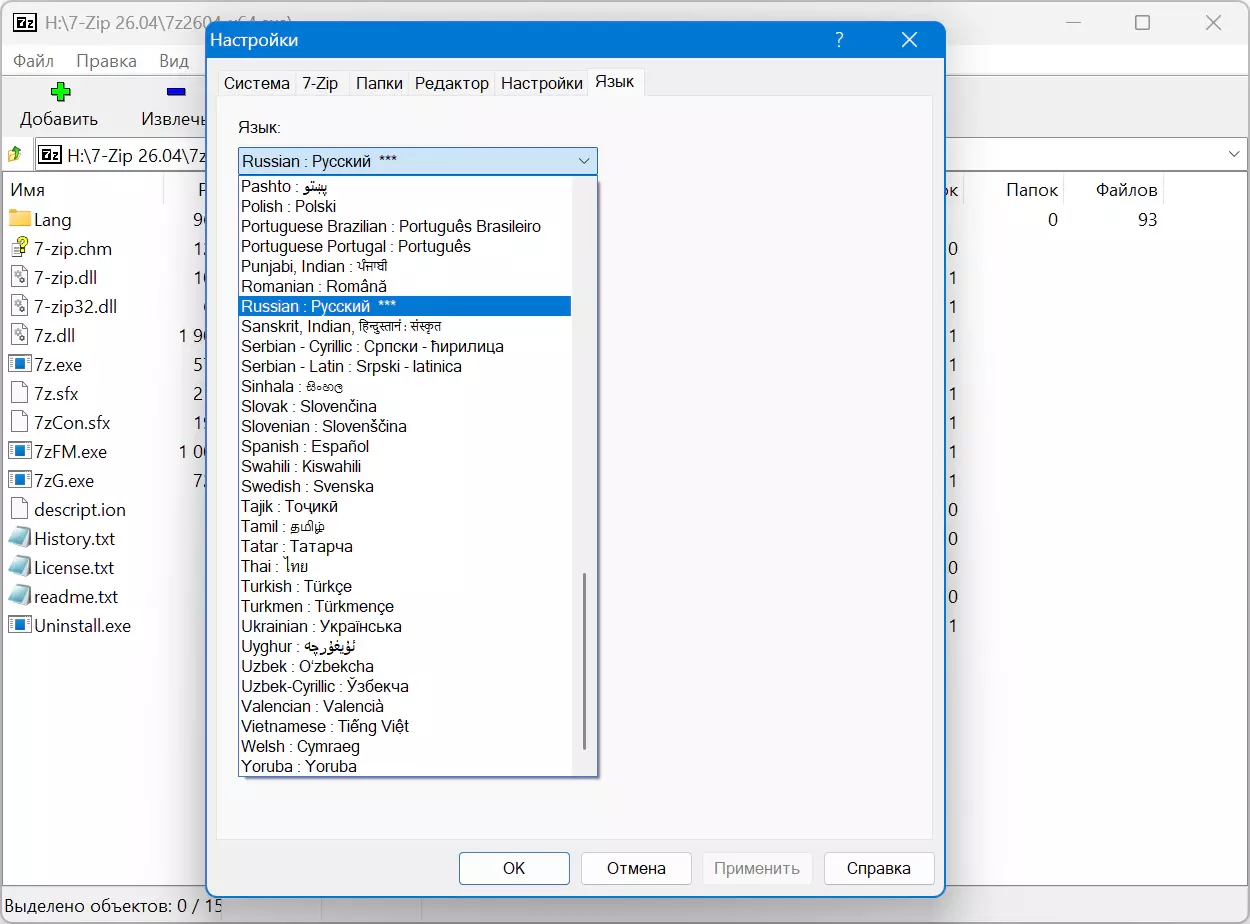Click the green Добавить plus icon
1250x924 pixels.
click(60, 92)
